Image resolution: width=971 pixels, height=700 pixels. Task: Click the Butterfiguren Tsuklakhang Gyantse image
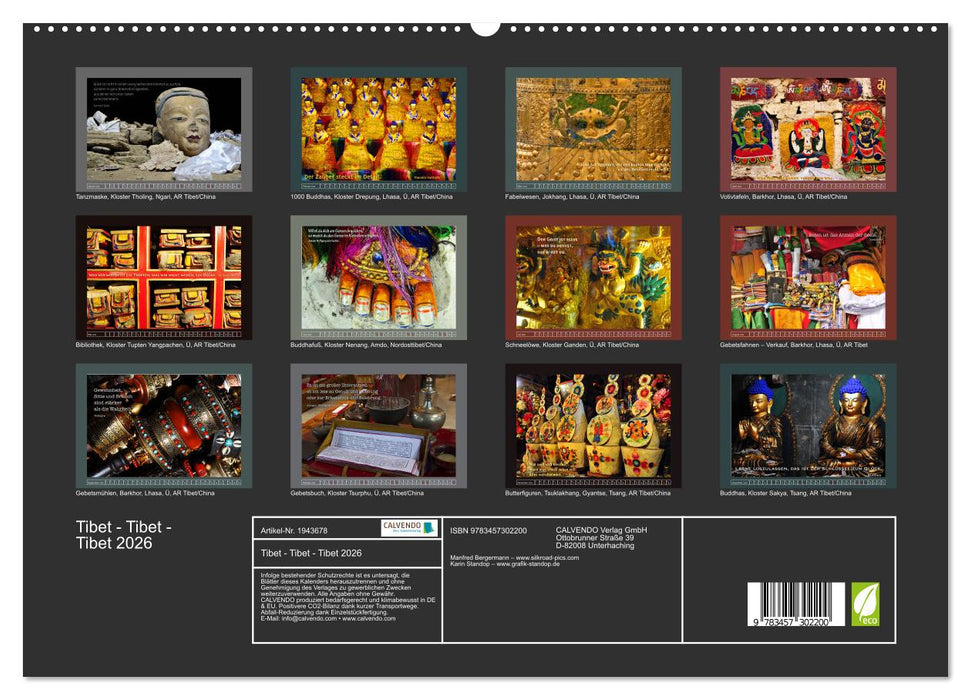tap(590, 425)
